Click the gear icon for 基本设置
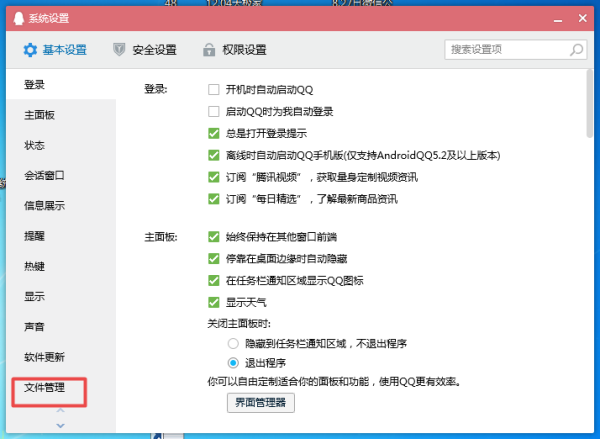Screen dimensions: 600x439 pyautogui.click(x=30, y=50)
